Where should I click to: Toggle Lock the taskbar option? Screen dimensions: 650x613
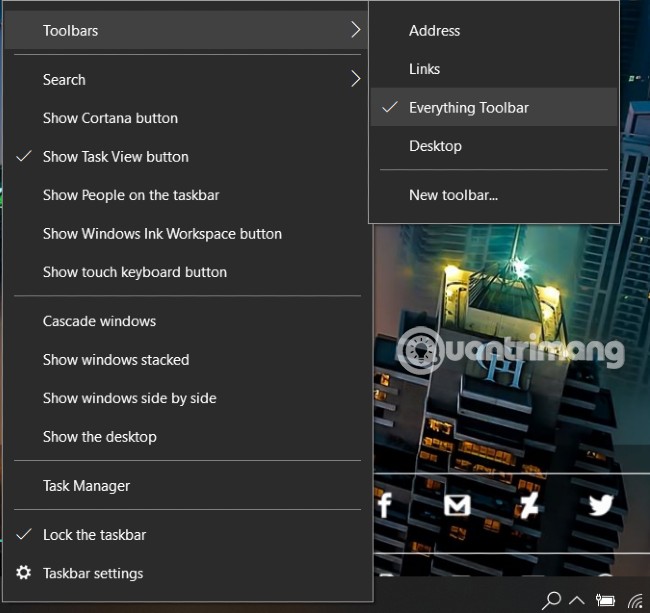(94, 535)
